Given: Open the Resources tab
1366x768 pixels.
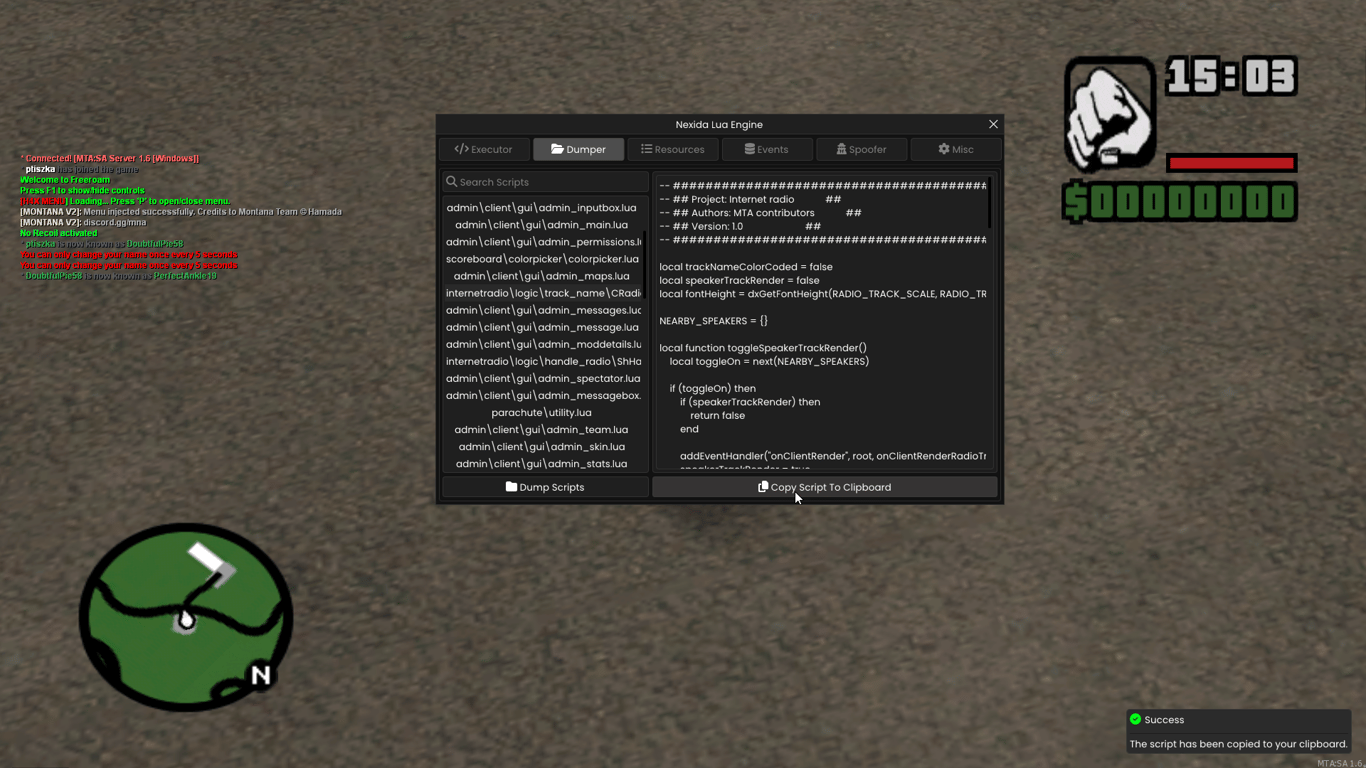Looking at the screenshot, I should (672, 149).
